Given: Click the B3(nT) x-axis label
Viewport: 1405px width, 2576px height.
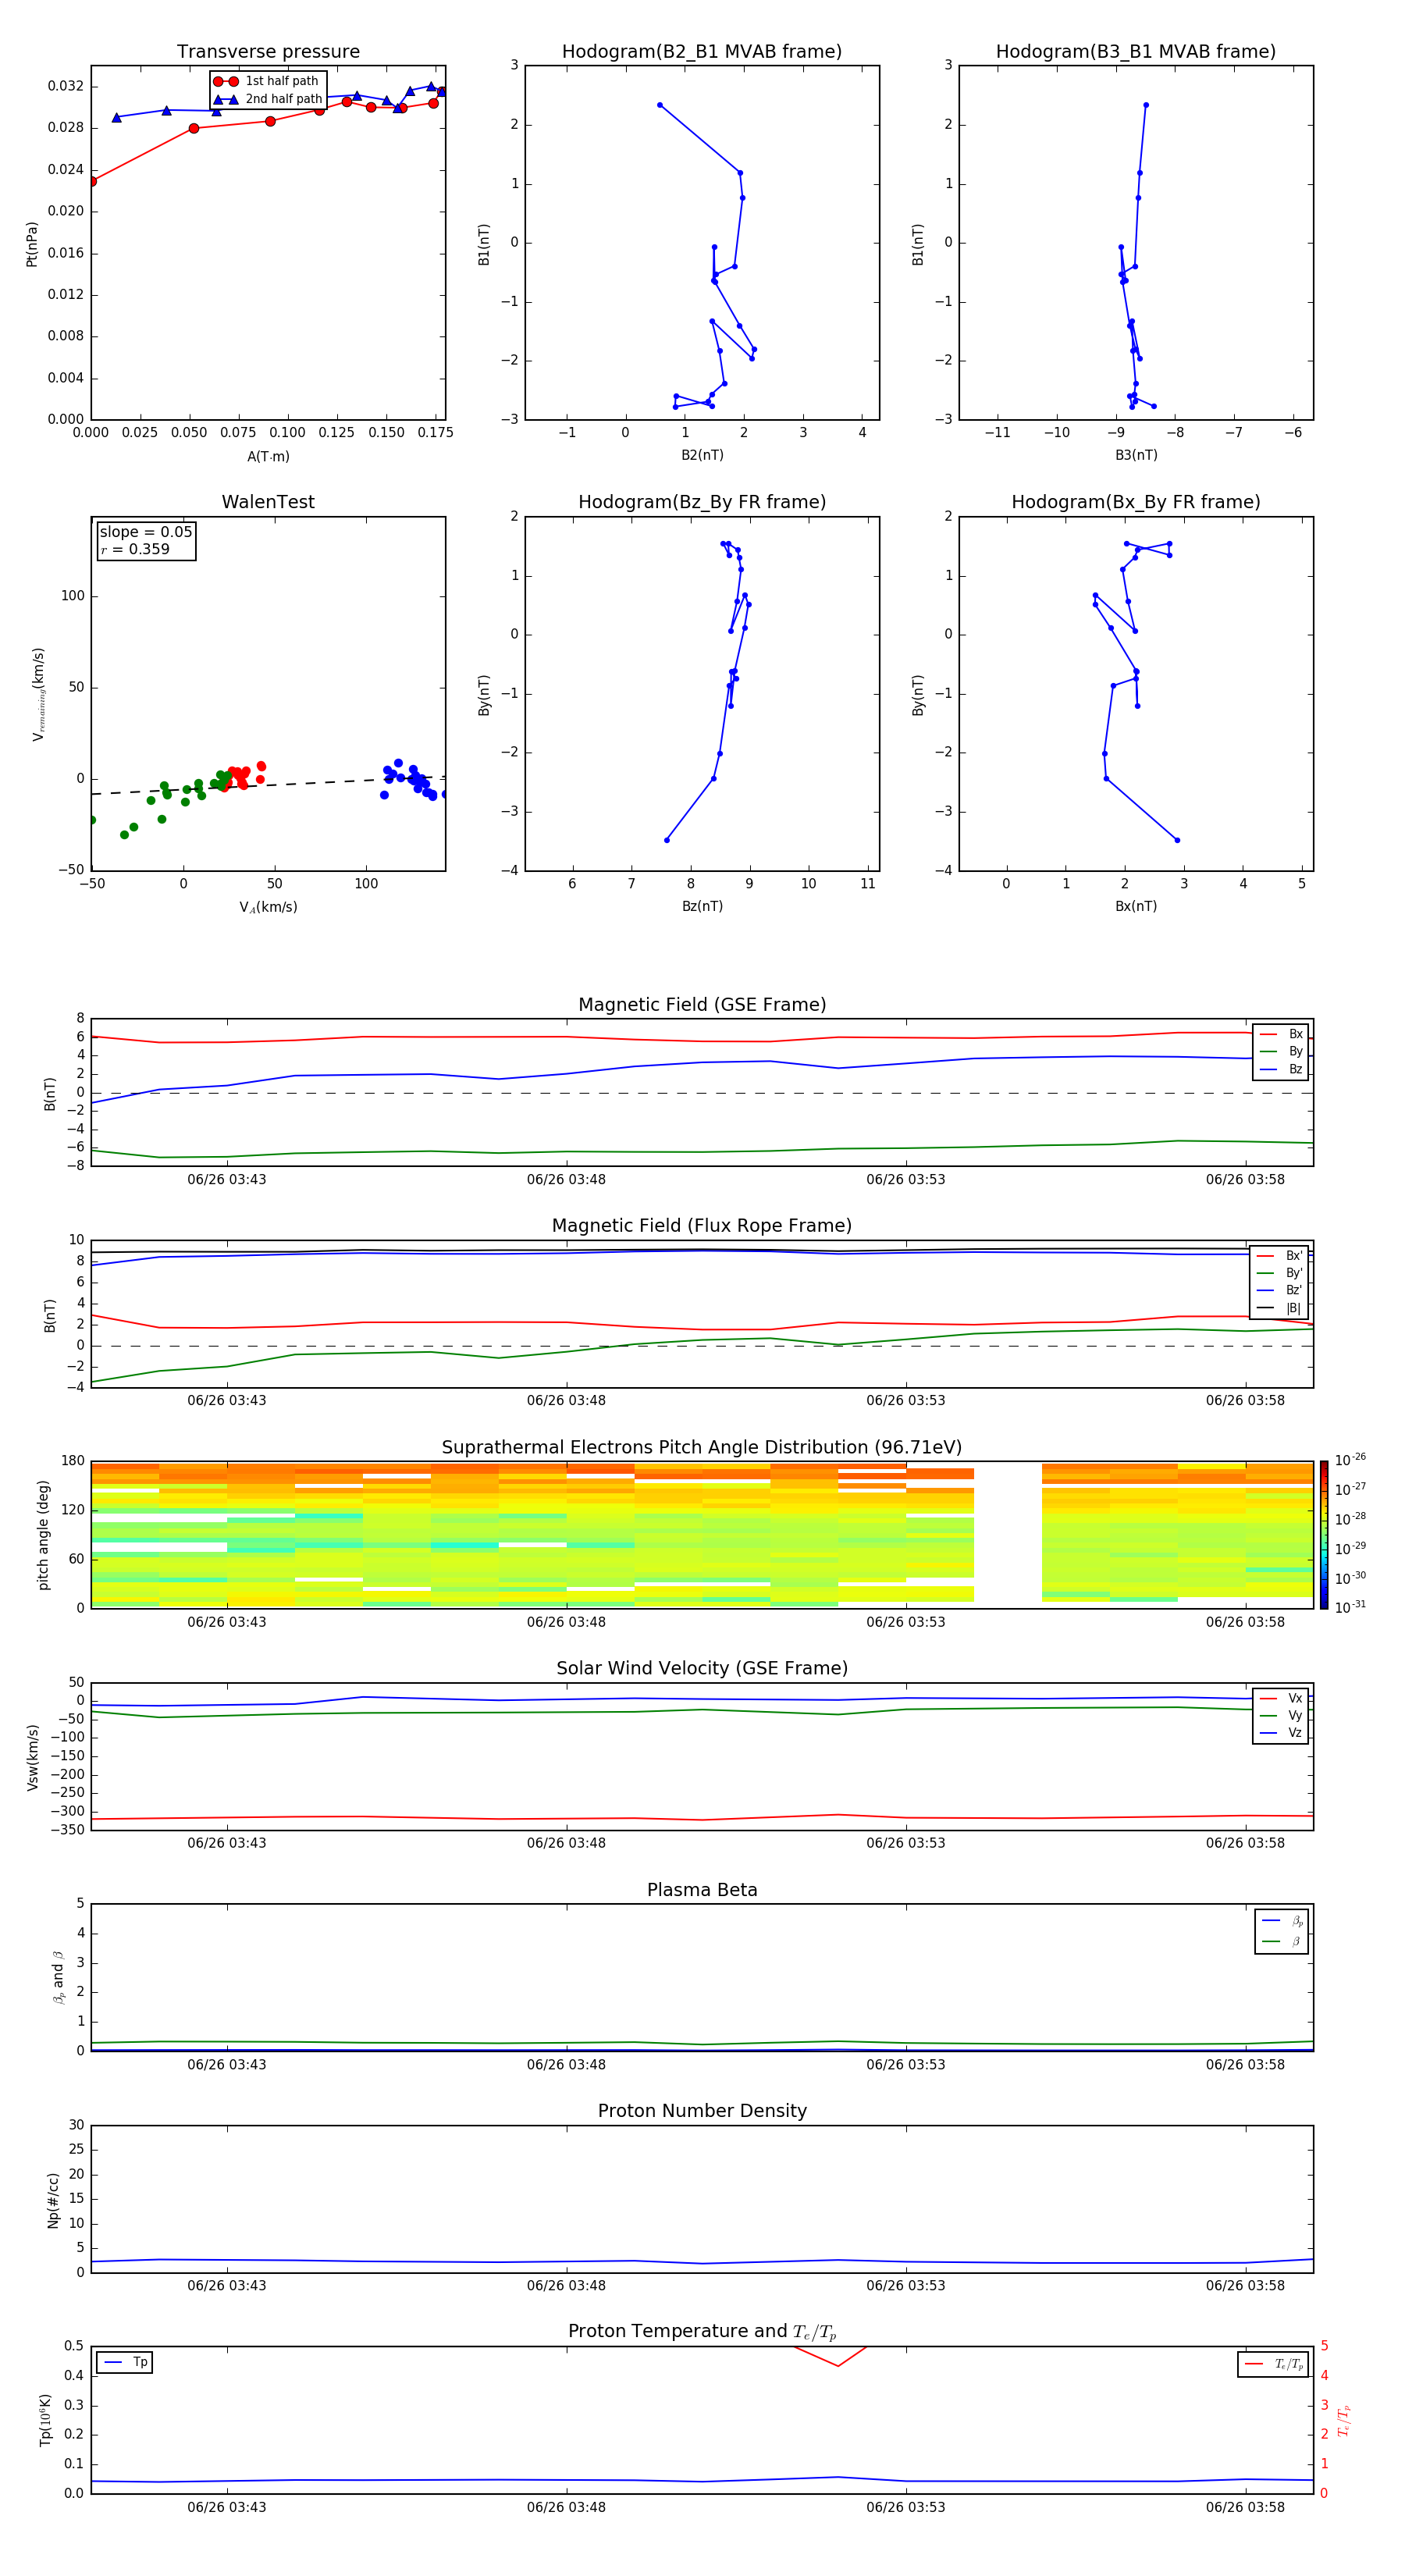Looking at the screenshot, I should [x=1136, y=455].
